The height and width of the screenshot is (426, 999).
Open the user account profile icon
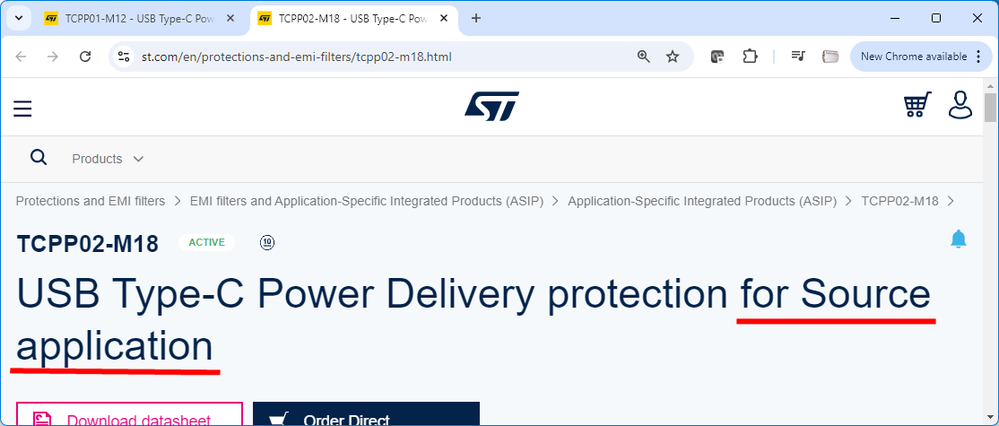(x=960, y=105)
